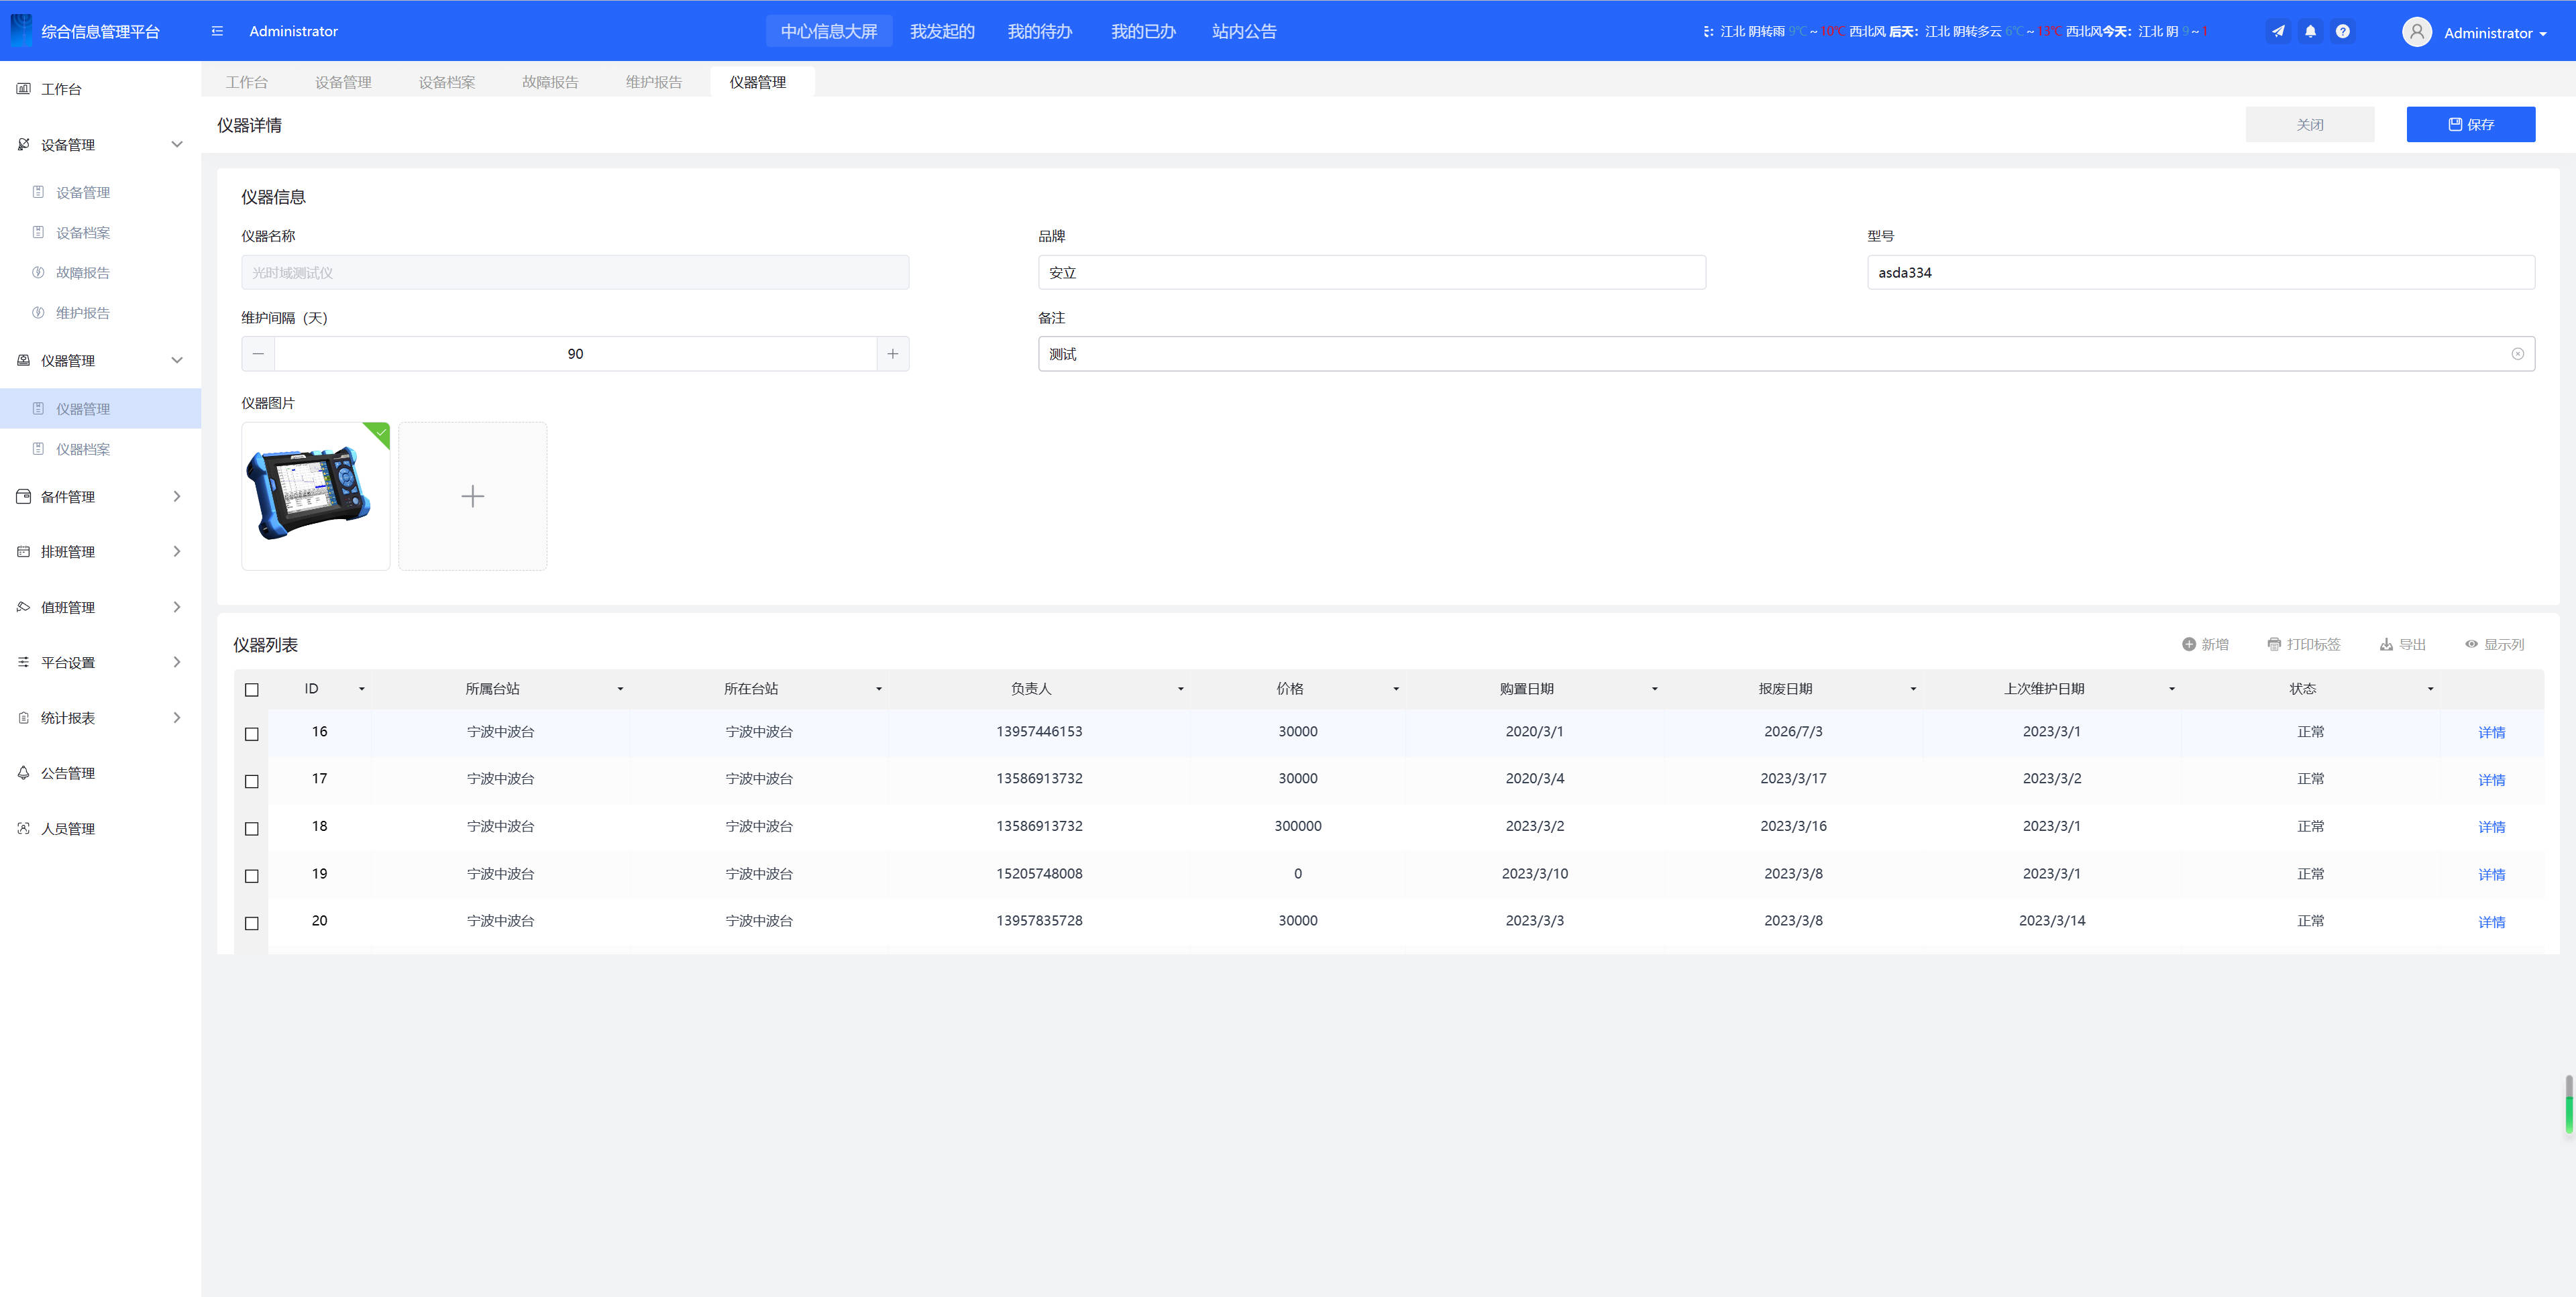The width and height of the screenshot is (2576, 1297).
Task: Switch to the 故障报告 tab
Action: [x=550, y=82]
